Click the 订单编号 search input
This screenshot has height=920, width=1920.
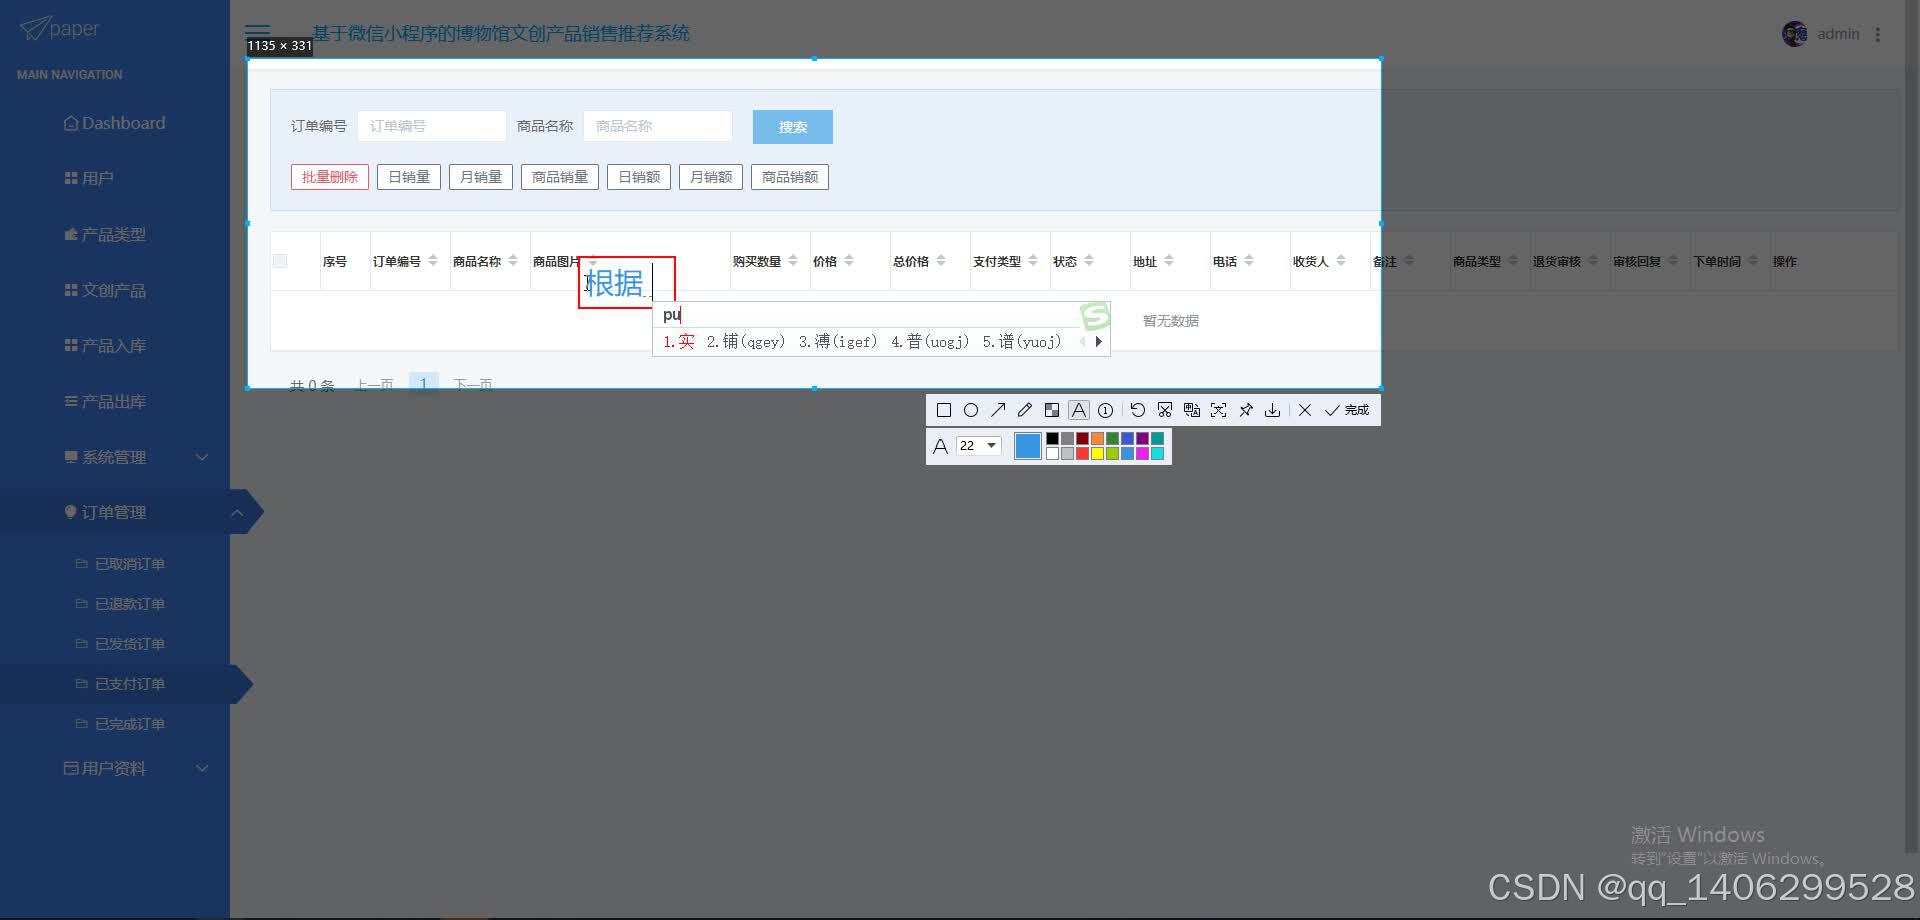(x=432, y=126)
